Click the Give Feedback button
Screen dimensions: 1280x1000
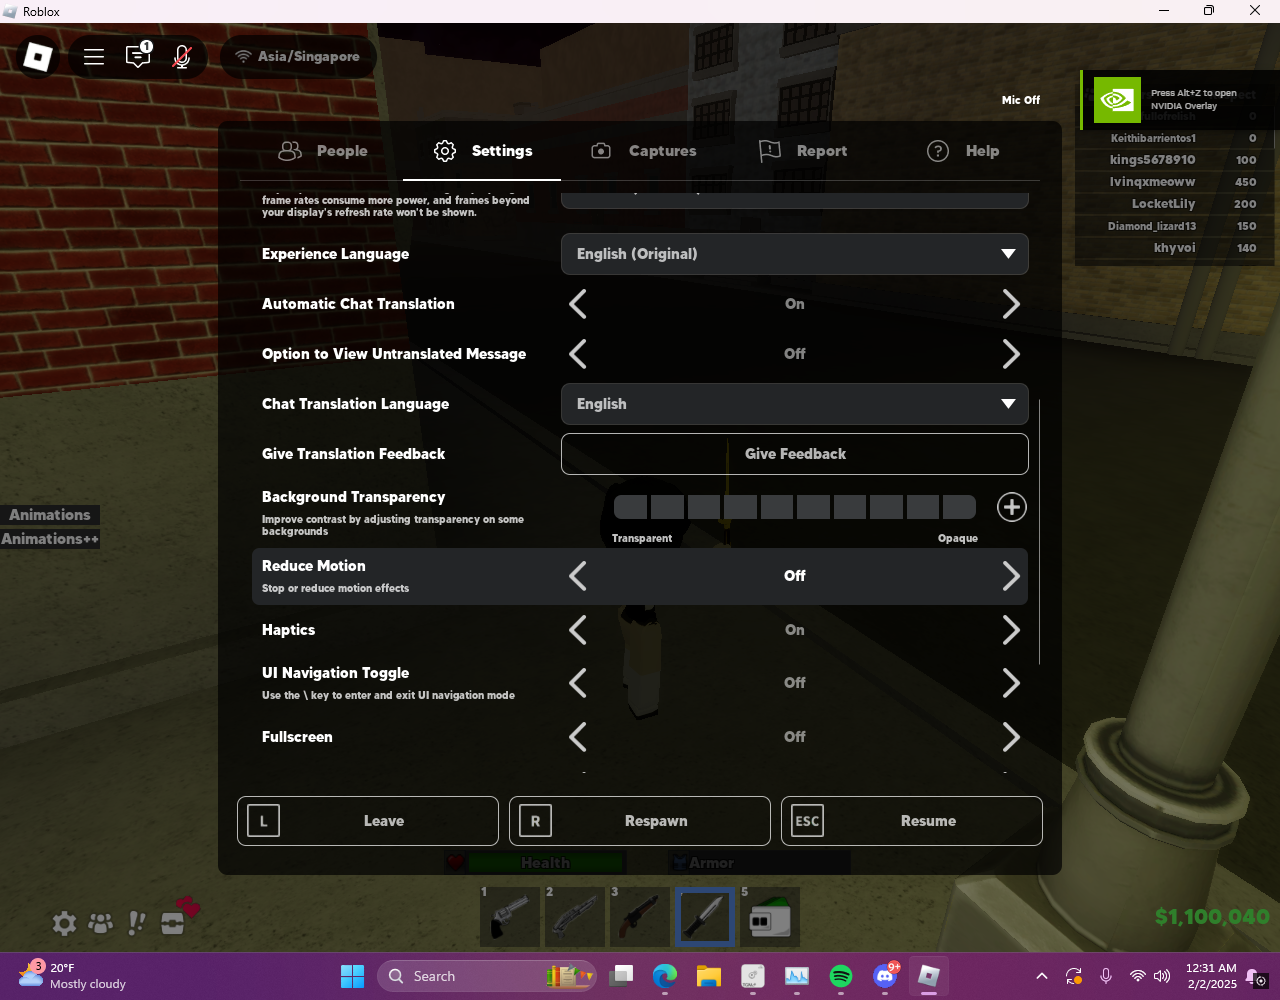[x=795, y=454]
